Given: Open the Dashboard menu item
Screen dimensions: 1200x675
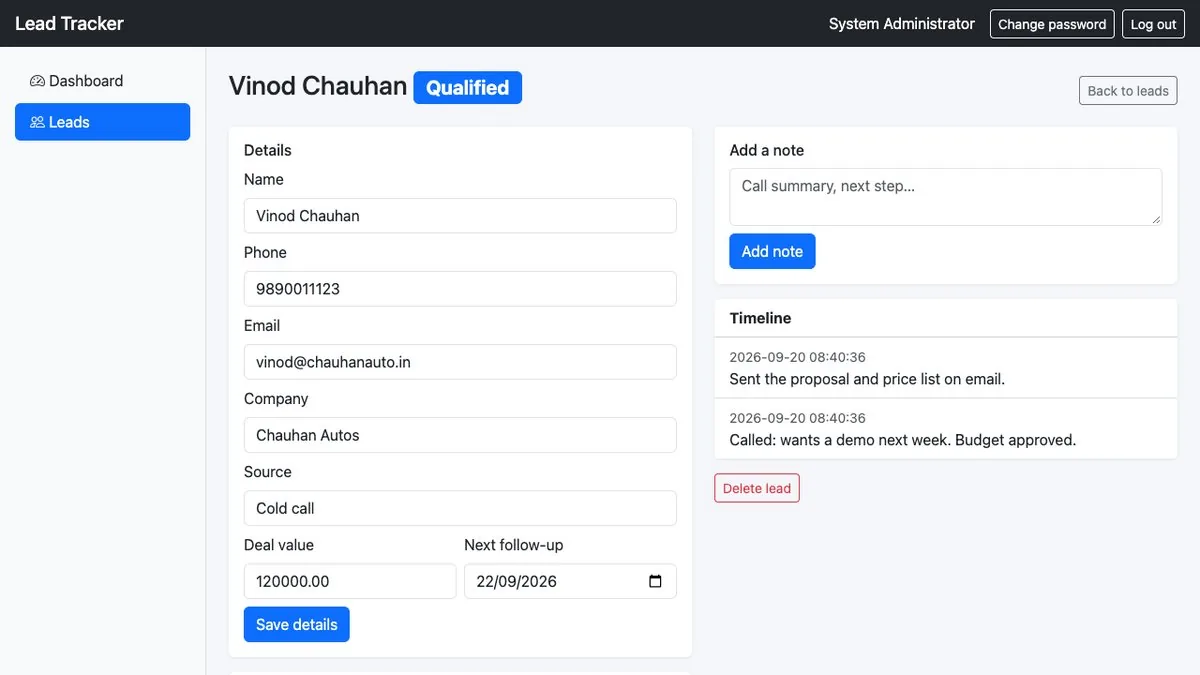Looking at the screenshot, I should click(x=102, y=81).
